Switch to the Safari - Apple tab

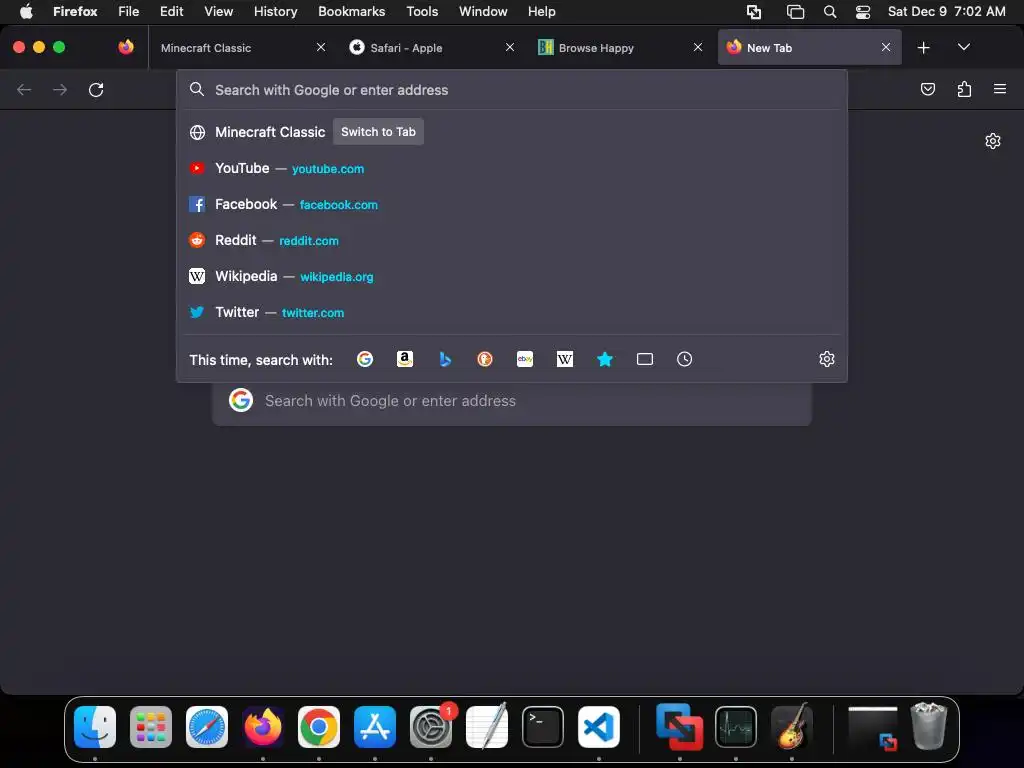tap(431, 47)
